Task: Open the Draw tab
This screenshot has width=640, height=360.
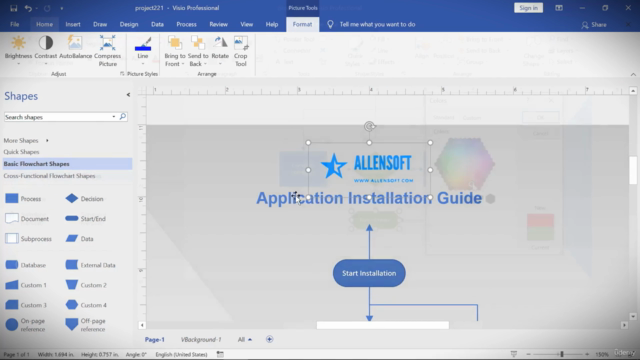Action: tap(100, 24)
